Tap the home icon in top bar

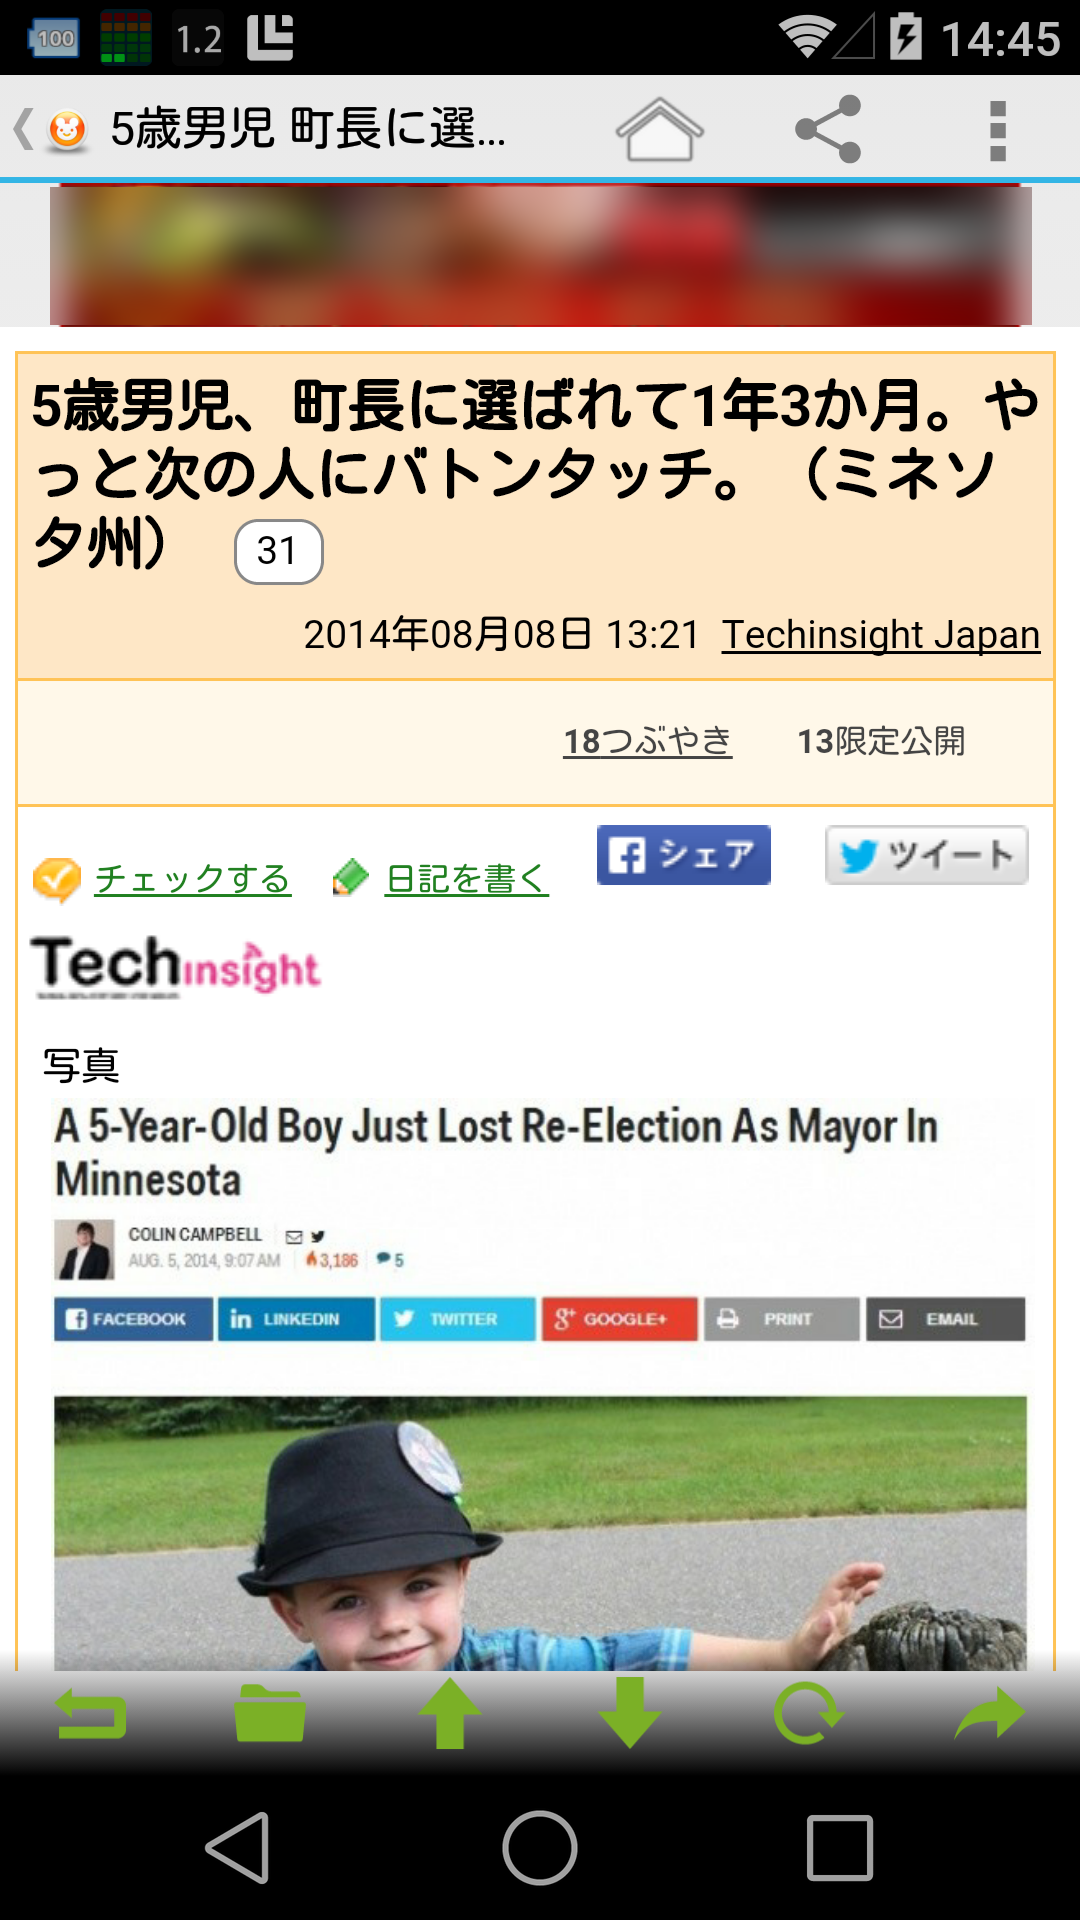pos(659,129)
